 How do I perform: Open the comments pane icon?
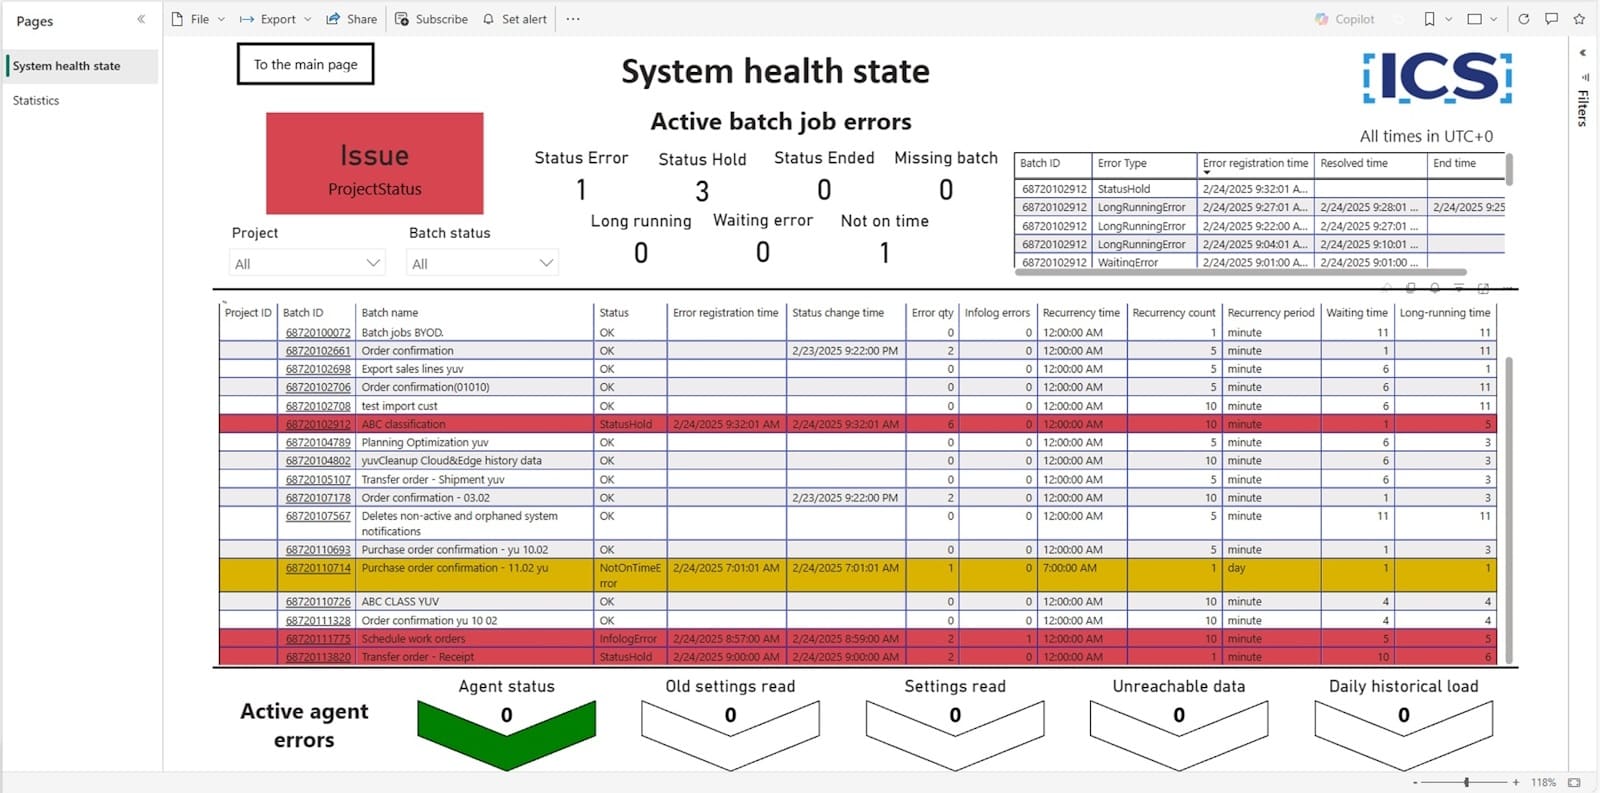[1551, 19]
